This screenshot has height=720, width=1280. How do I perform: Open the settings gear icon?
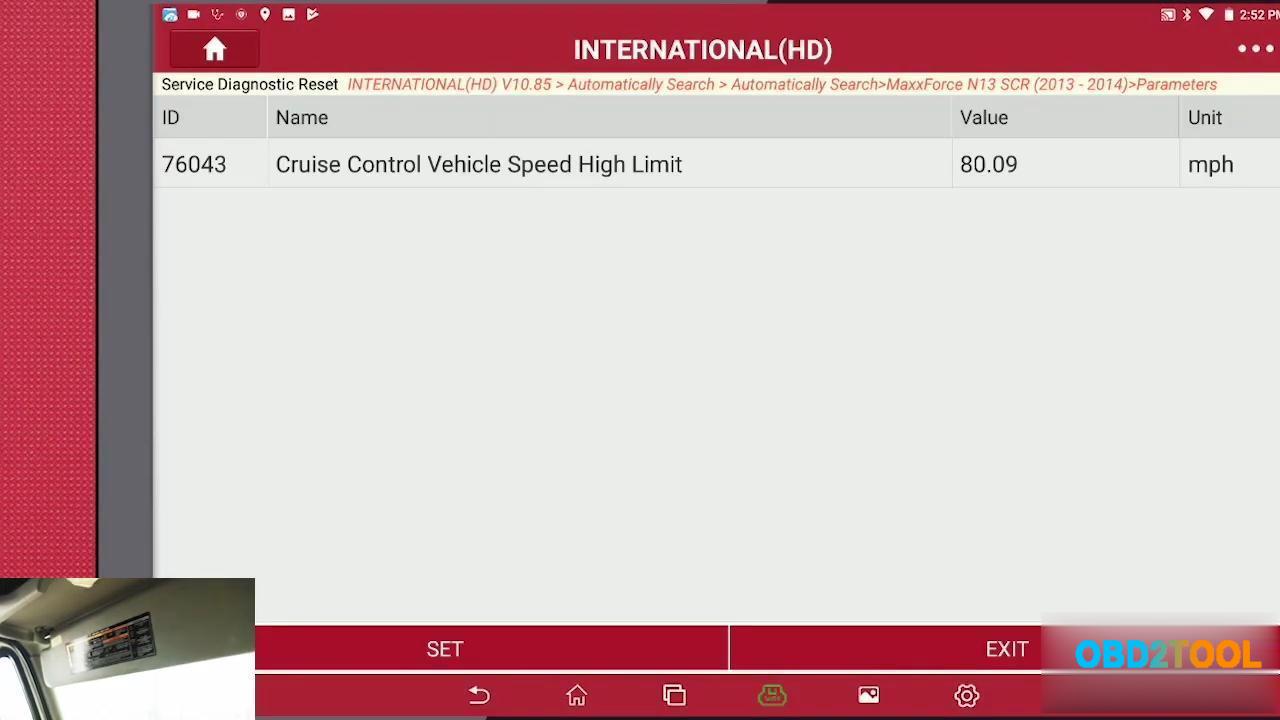click(x=966, y=695)
